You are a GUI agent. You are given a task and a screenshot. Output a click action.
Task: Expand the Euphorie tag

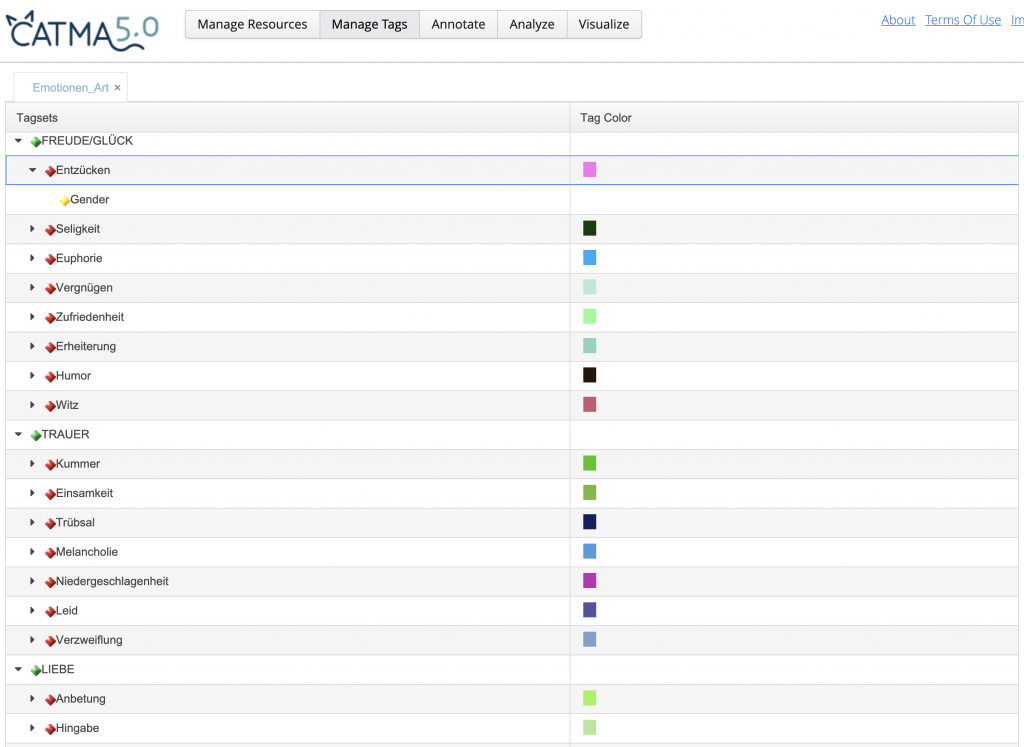(x=32, y=258)
